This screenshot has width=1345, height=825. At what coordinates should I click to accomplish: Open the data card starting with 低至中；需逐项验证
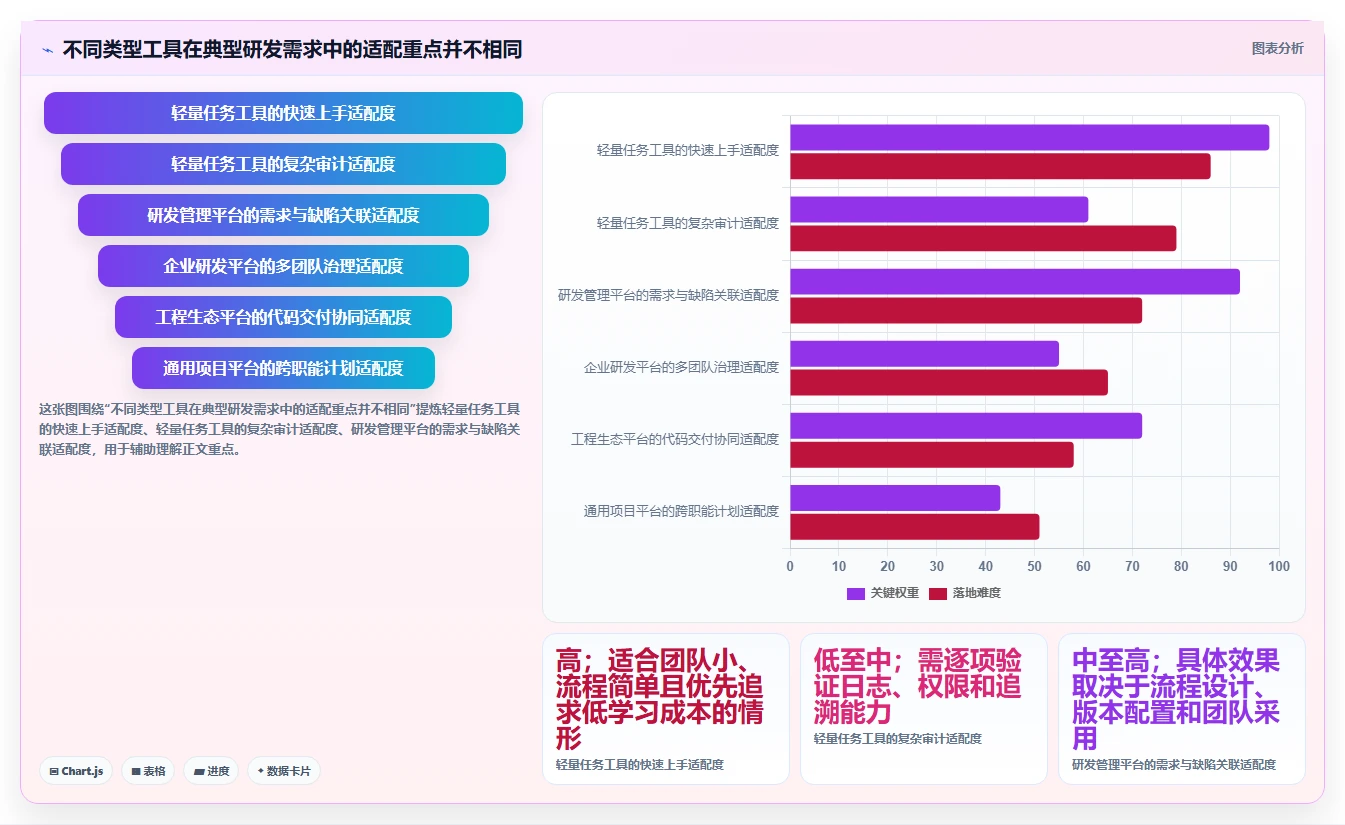point(924,709)
